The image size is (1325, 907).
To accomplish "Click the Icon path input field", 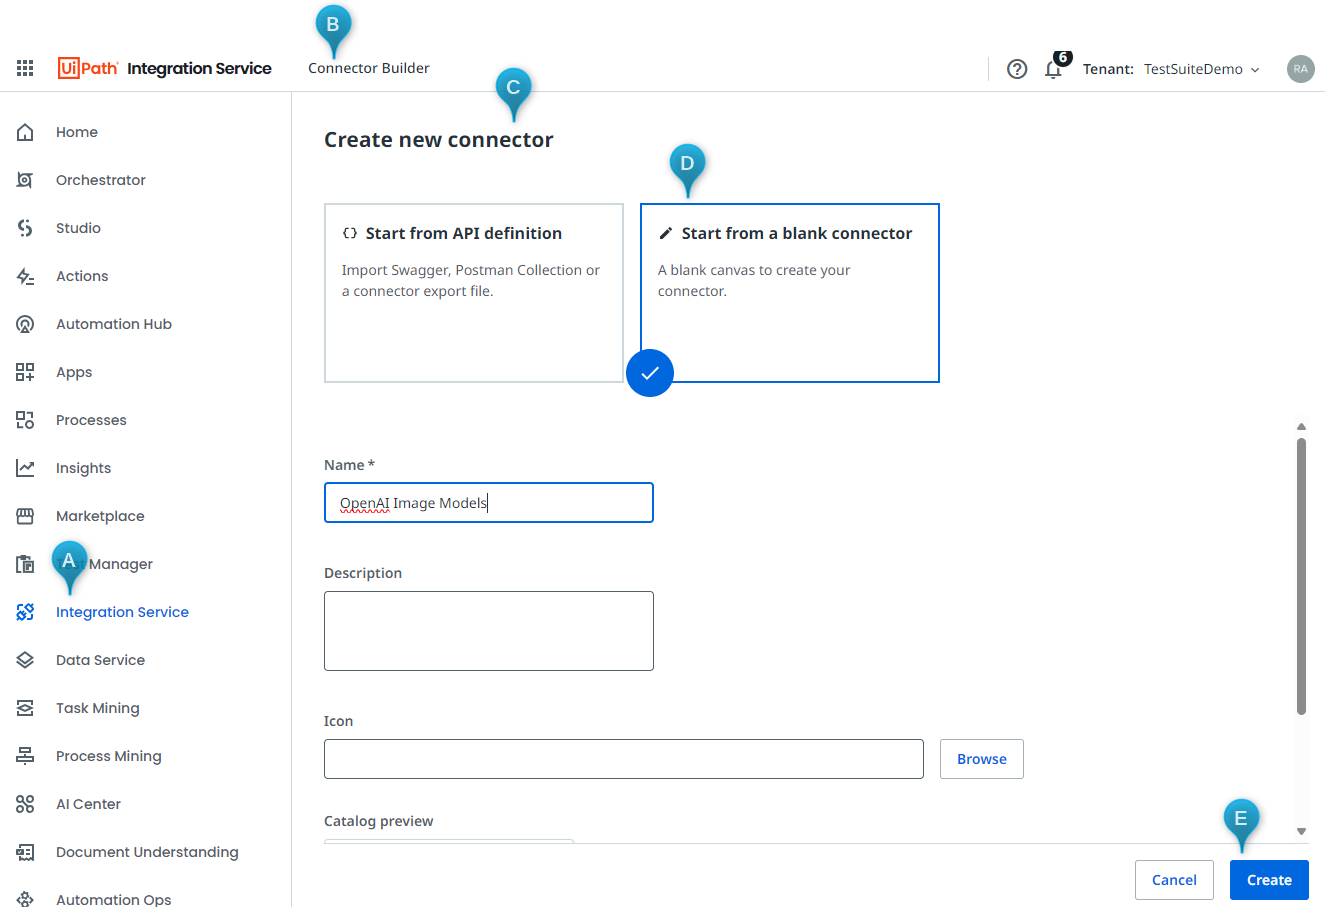I will coord(624,759).
